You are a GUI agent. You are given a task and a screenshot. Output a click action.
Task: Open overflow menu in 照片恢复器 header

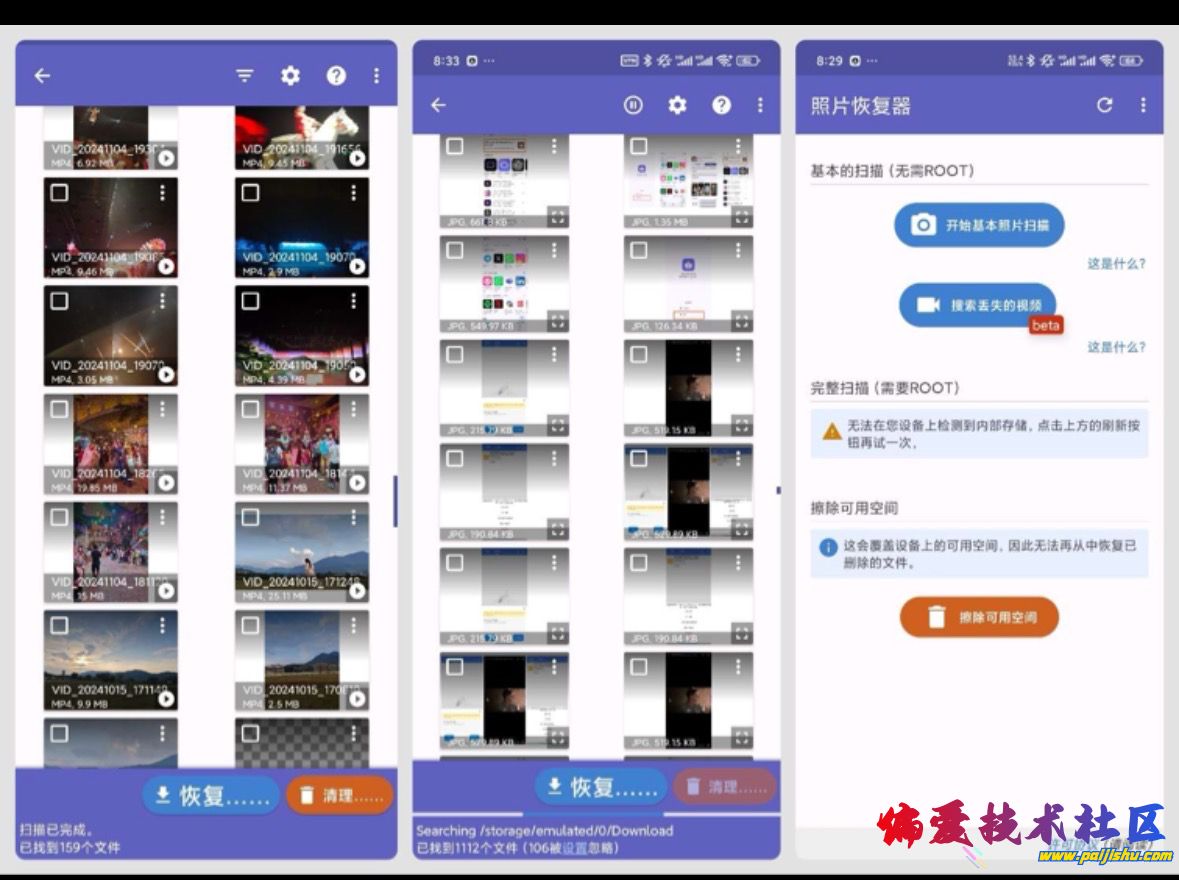[x=1143, y=105]
